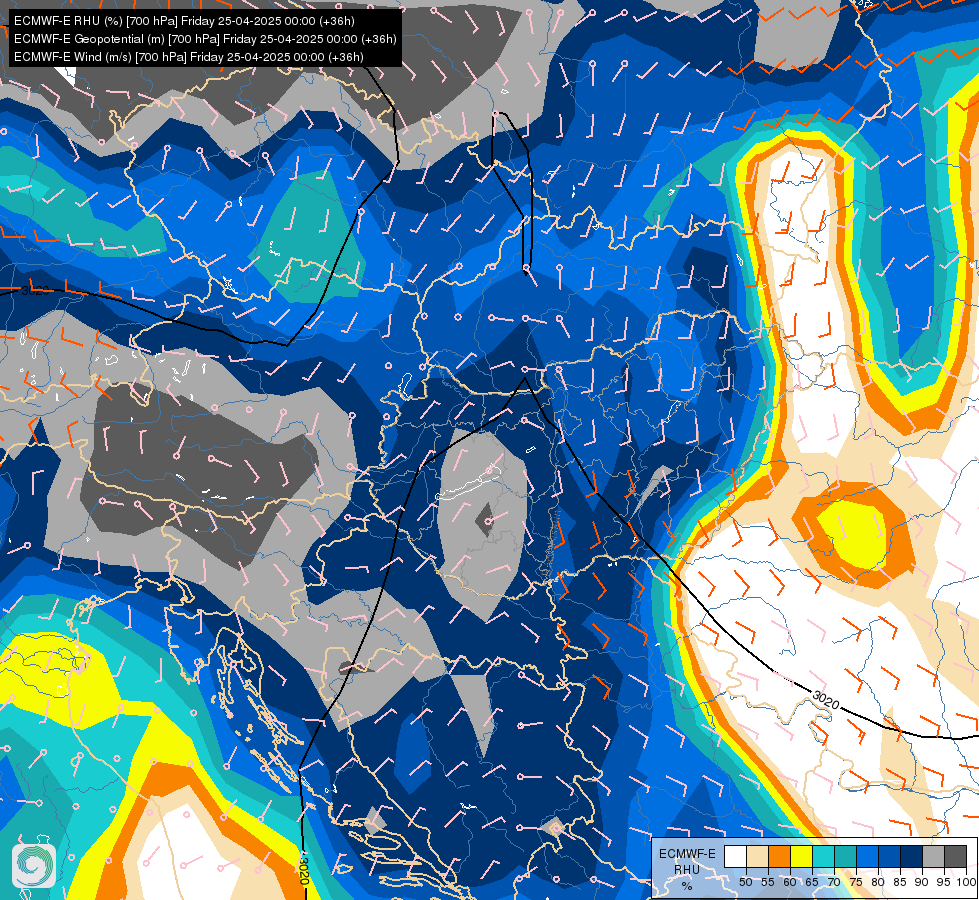Image resolution: width=979 pixels, height=900 pixels.
Task: Pick the orange 55–60 legend swatch
Action: 779,856
